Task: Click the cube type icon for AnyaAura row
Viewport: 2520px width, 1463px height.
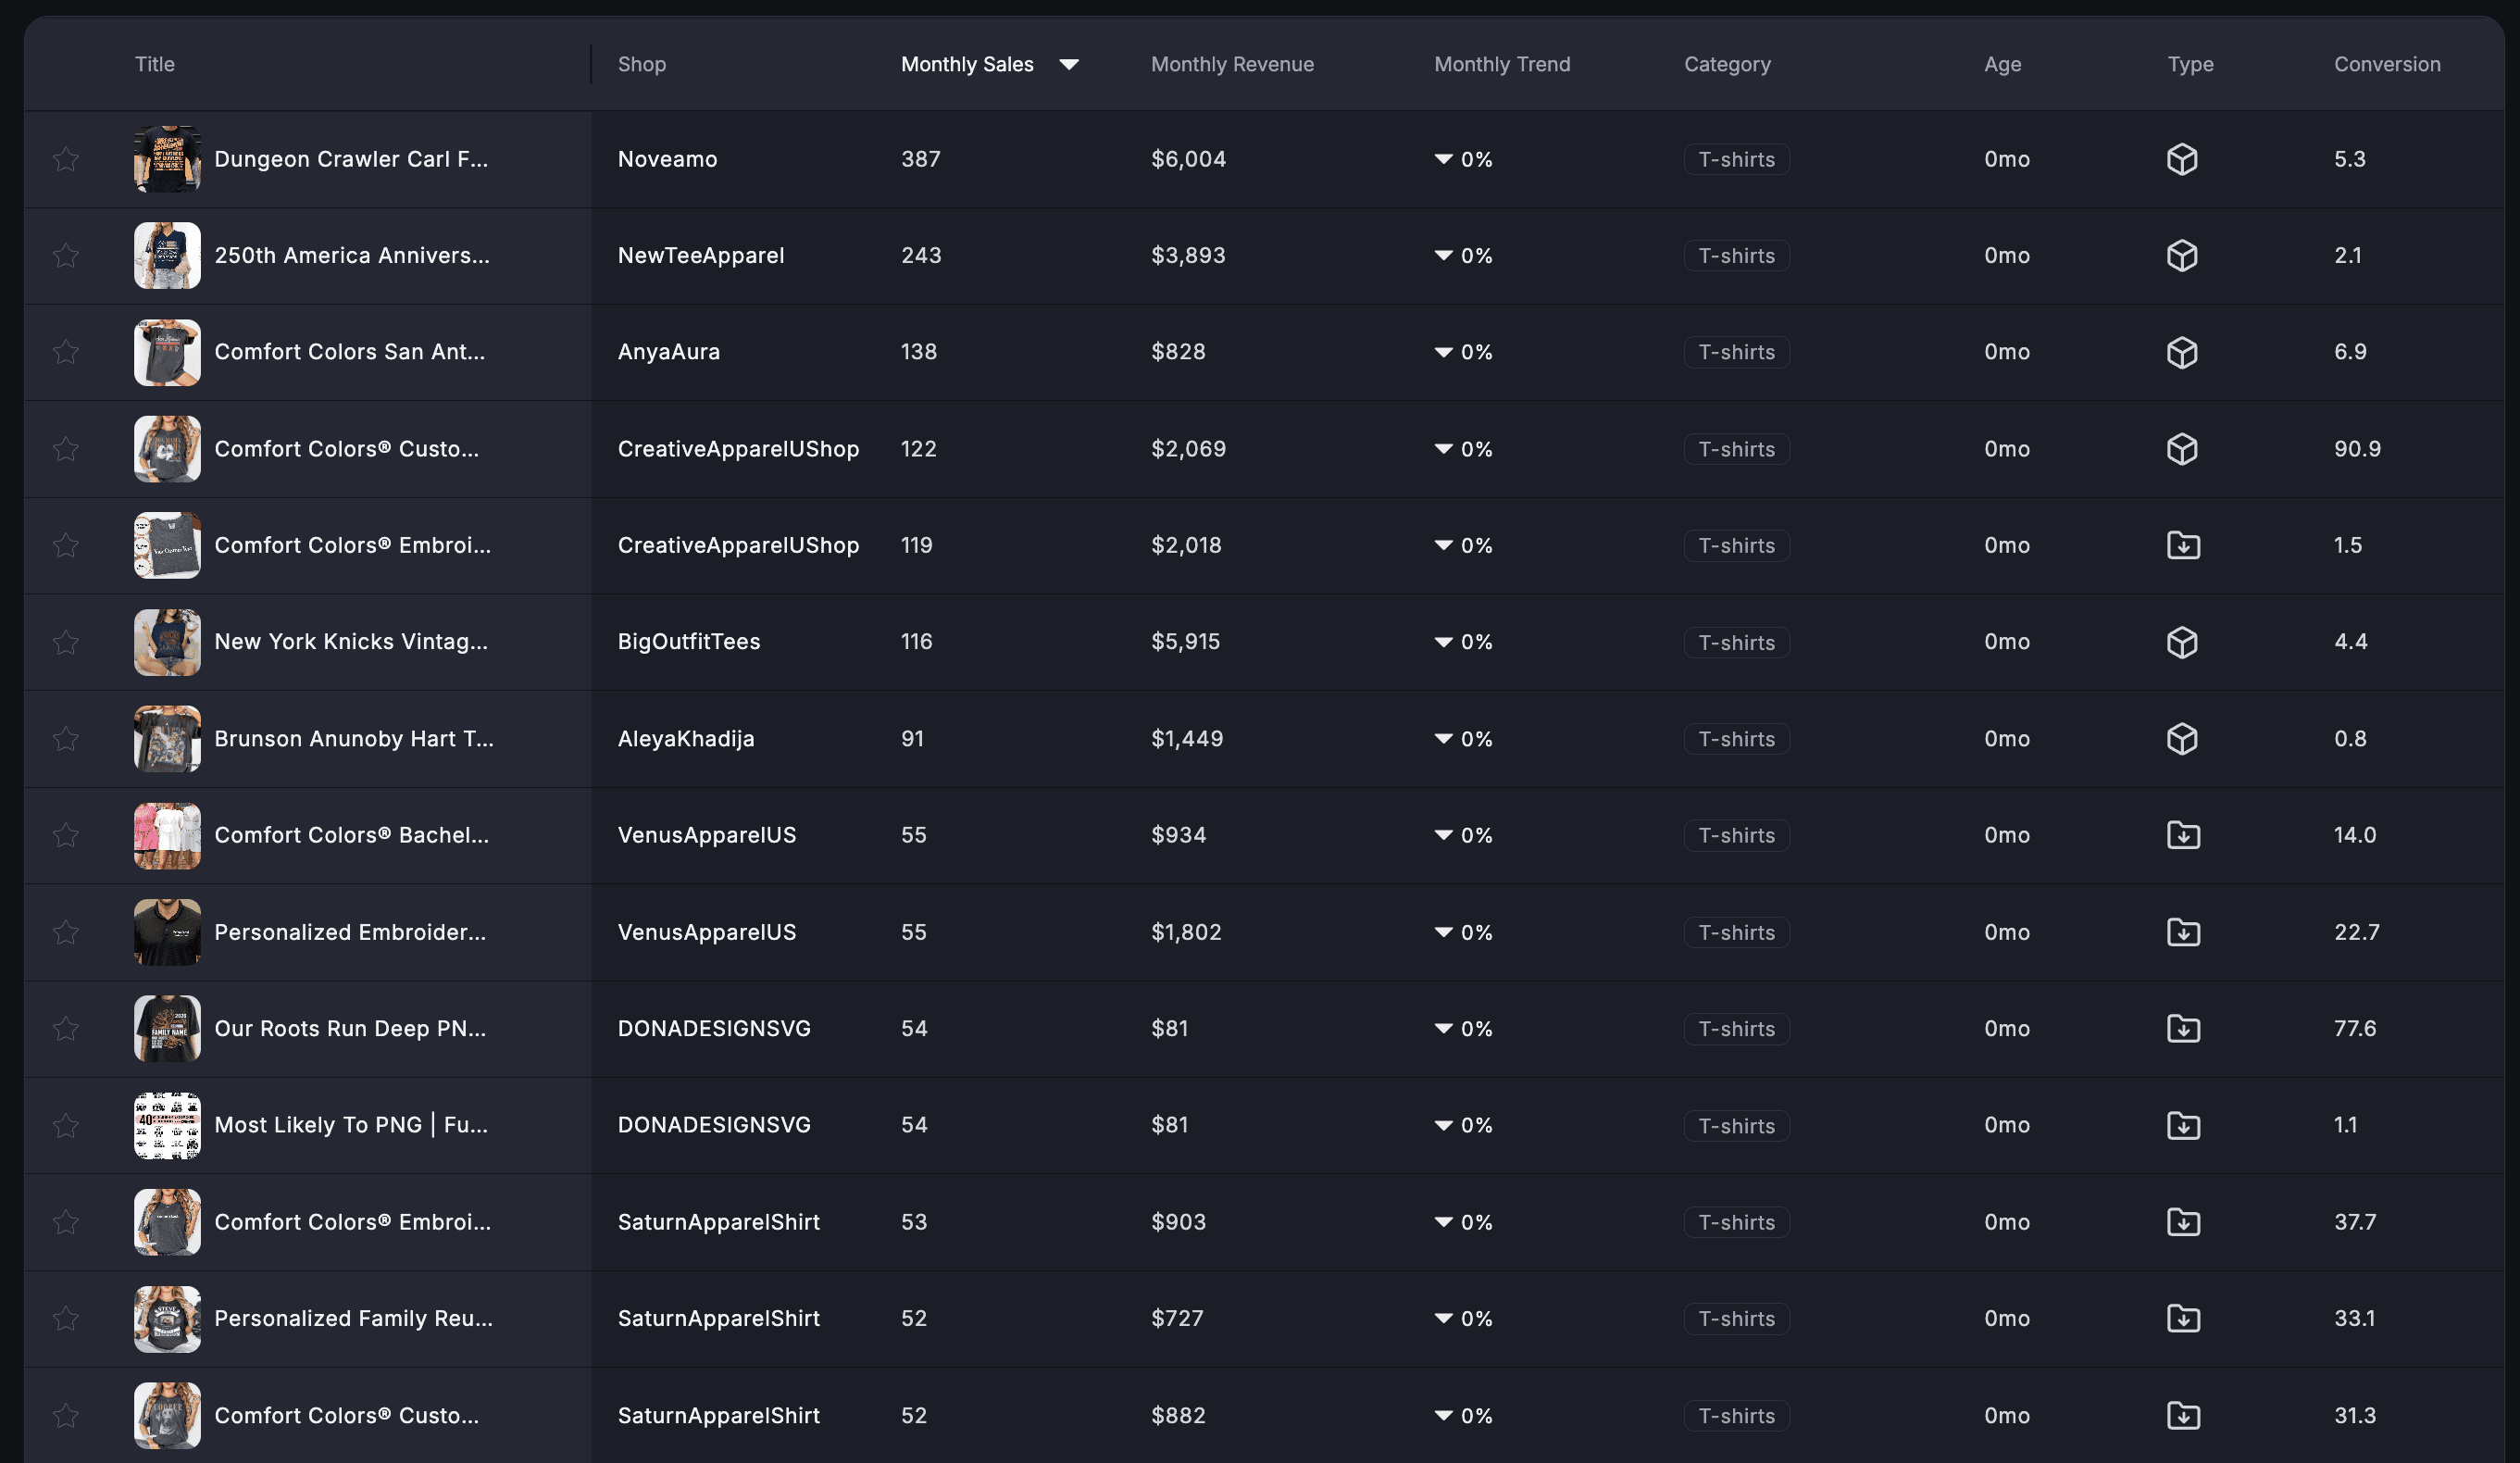Action: (x=2182, y=352)
